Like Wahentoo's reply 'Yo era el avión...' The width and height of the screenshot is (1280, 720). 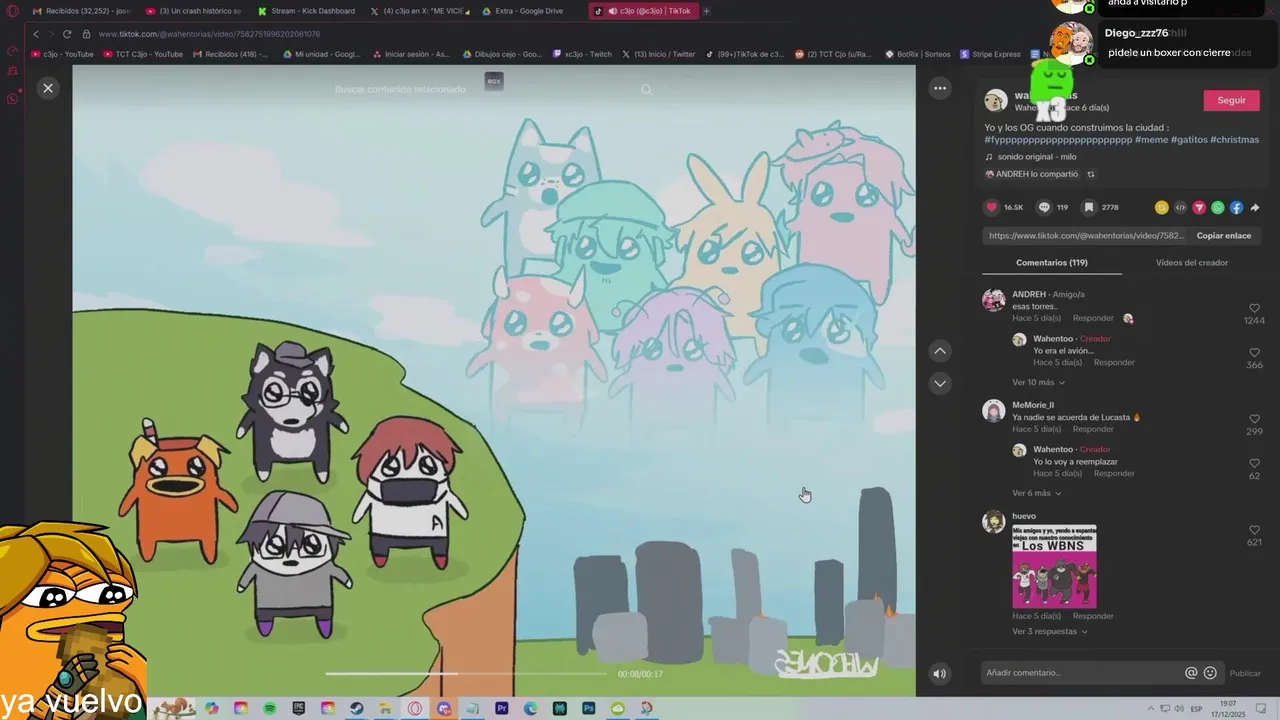coord(1254,353)
